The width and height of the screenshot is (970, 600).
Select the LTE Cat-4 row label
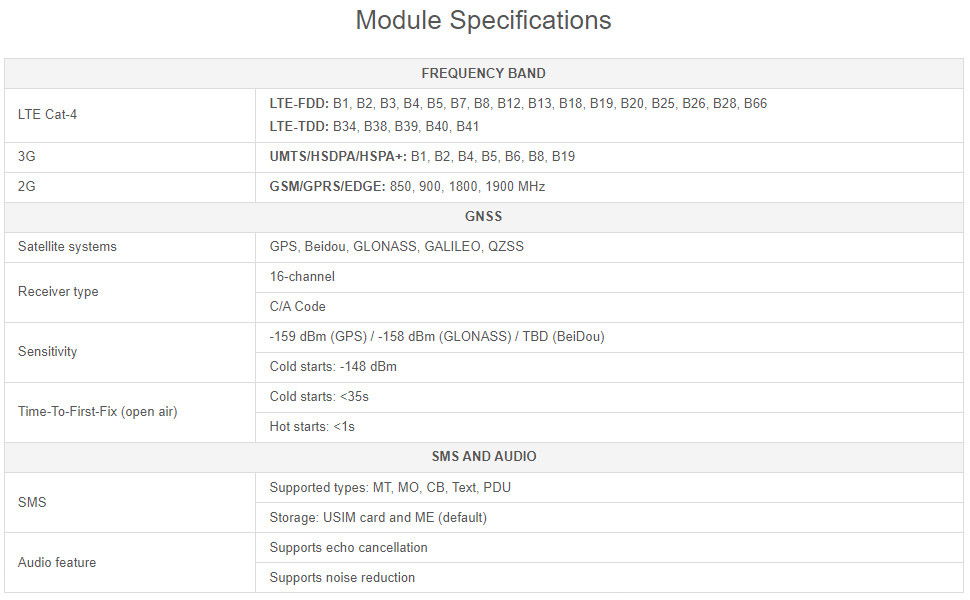pyautogui.click(x=47, y=114)
